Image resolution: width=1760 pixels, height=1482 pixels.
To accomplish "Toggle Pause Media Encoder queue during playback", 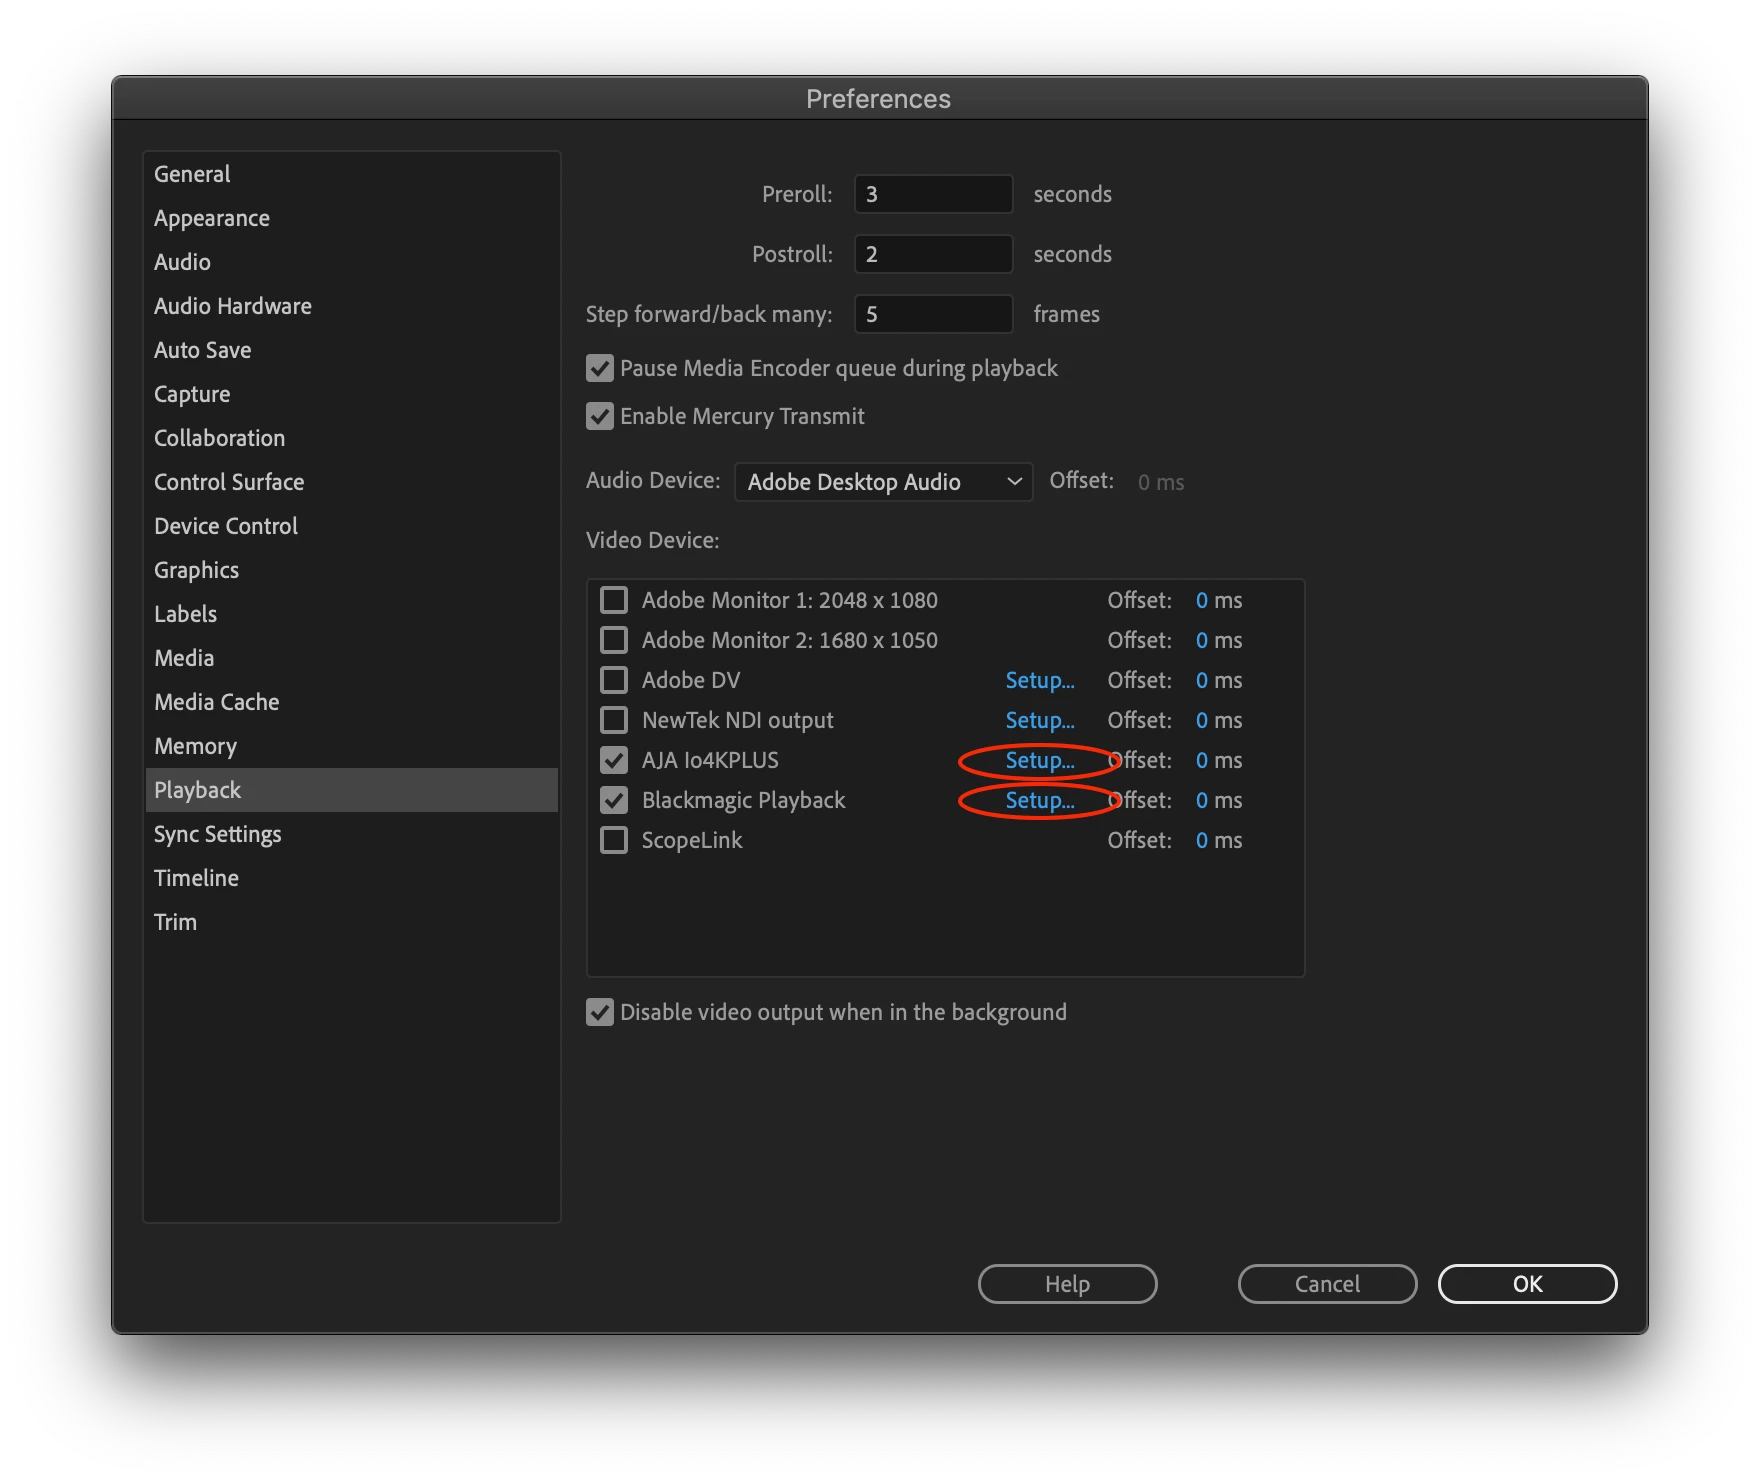I will point(600,368).
